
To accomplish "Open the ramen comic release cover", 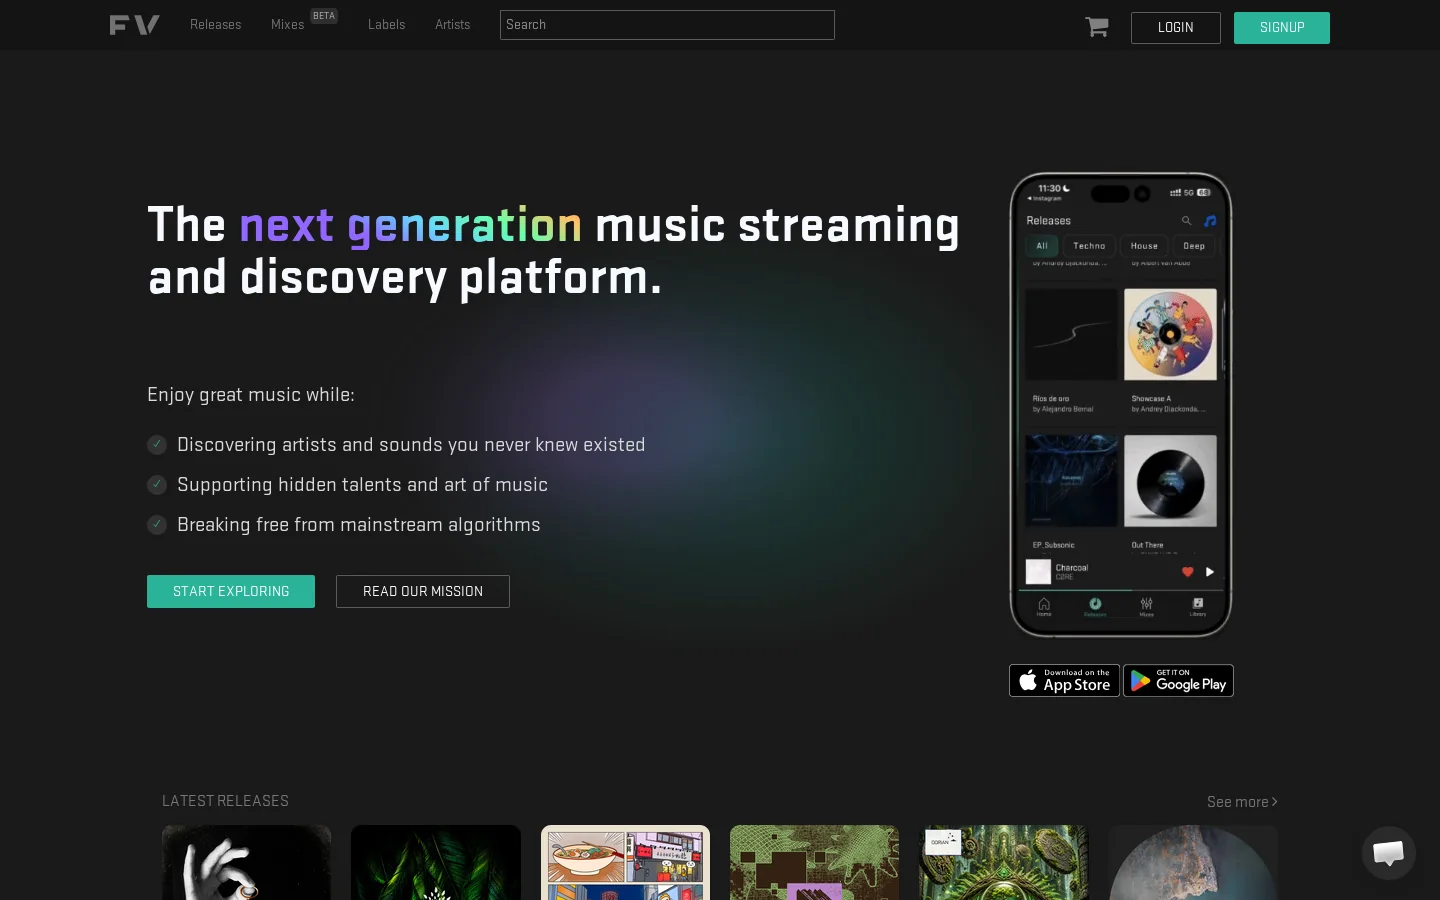I will point(625,862).
